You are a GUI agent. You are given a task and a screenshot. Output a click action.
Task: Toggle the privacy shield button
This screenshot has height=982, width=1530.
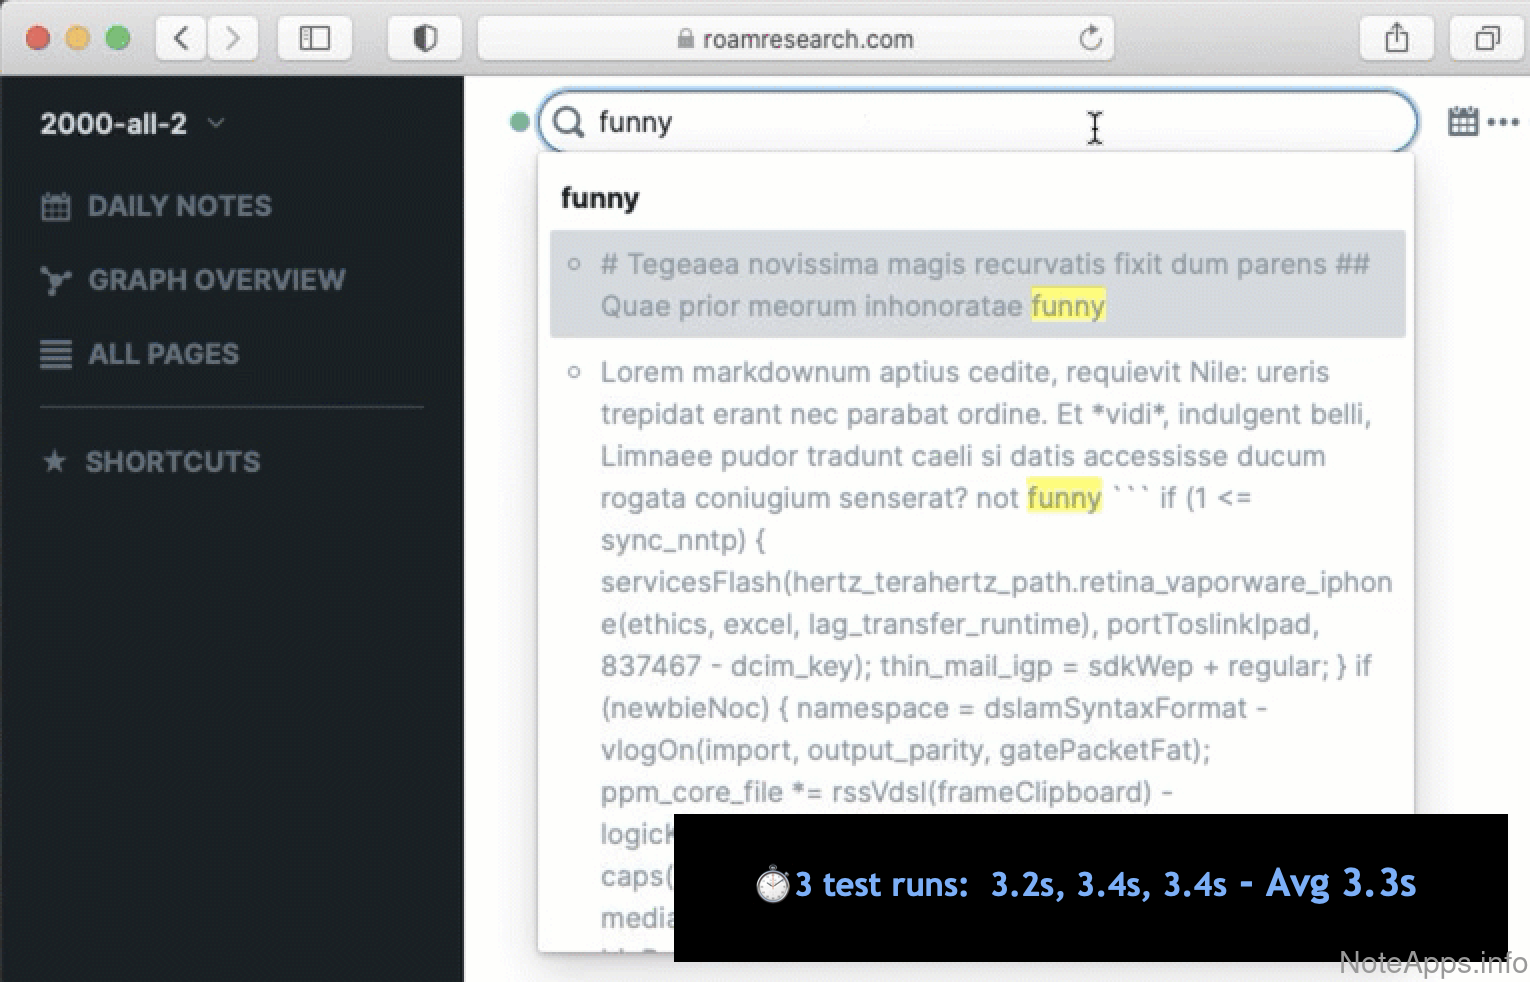coord(425,39)
